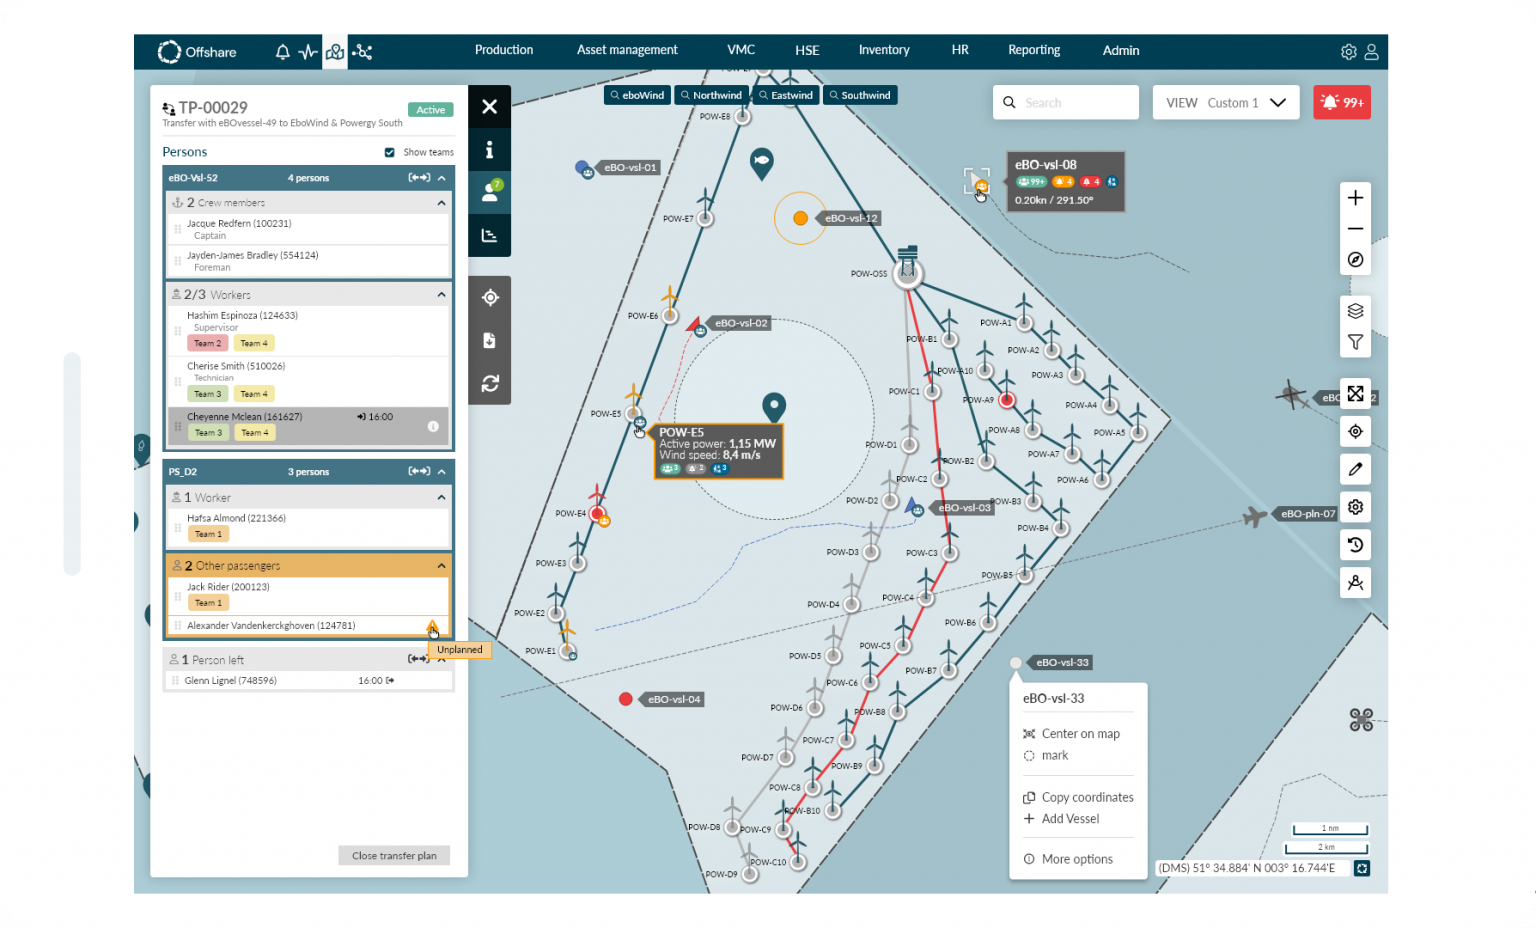
Task: Toggle the alarms counter showing 99+
Action: click(x=1342, y=101)
